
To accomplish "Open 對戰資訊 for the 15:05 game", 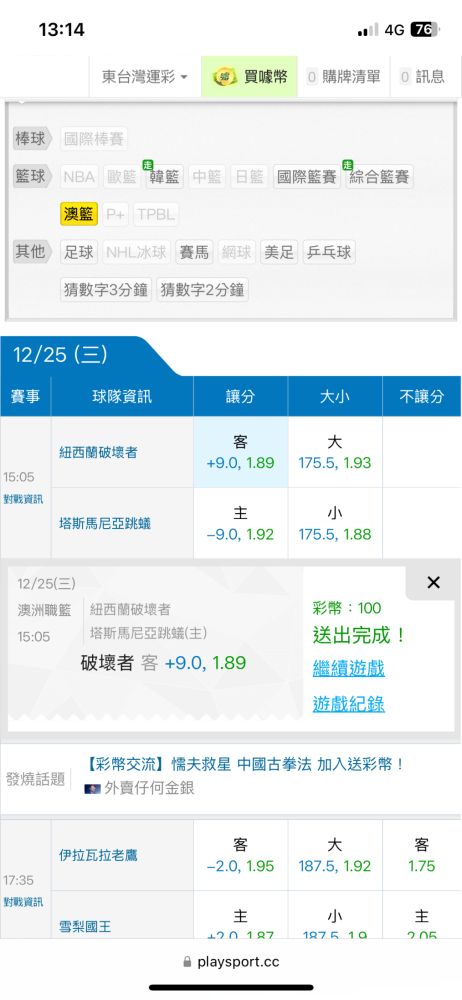I will point(24,499).
